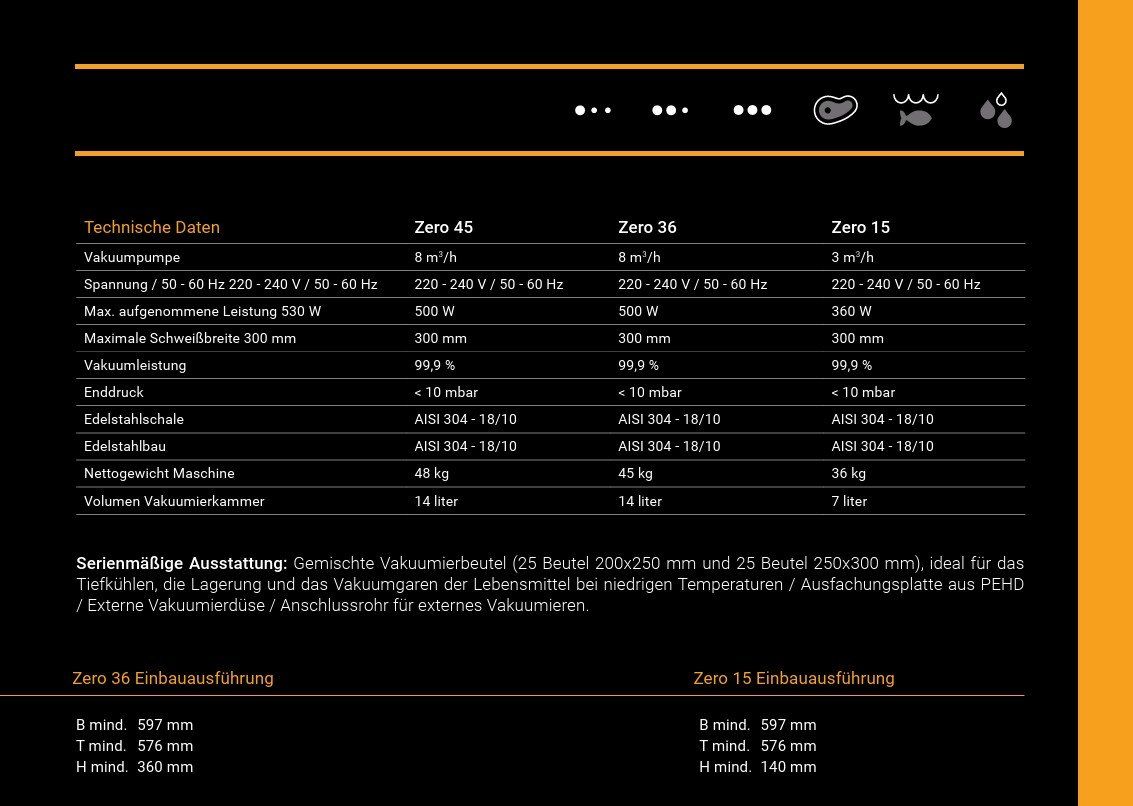Select the liquid droplets icon
The width and height of the screenshot is (1133, 806).
(996, 110)
